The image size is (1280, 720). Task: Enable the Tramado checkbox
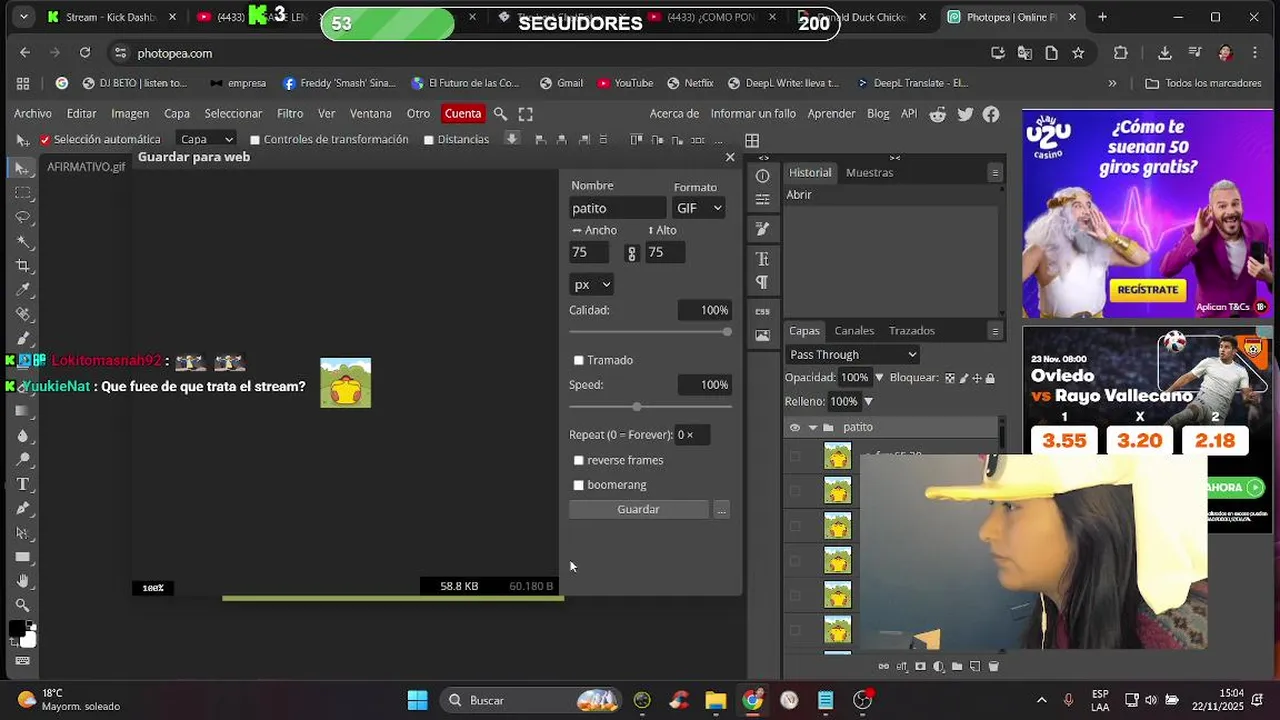578,360
